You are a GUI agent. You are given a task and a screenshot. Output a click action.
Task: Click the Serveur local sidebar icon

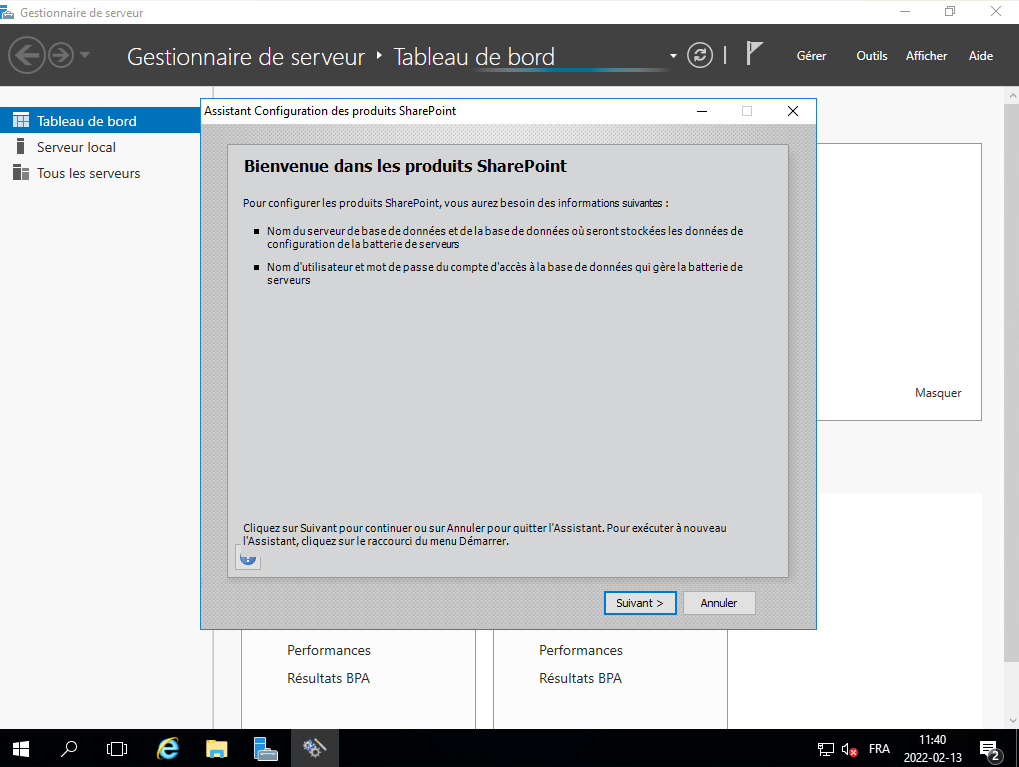[x=21, y=146]
